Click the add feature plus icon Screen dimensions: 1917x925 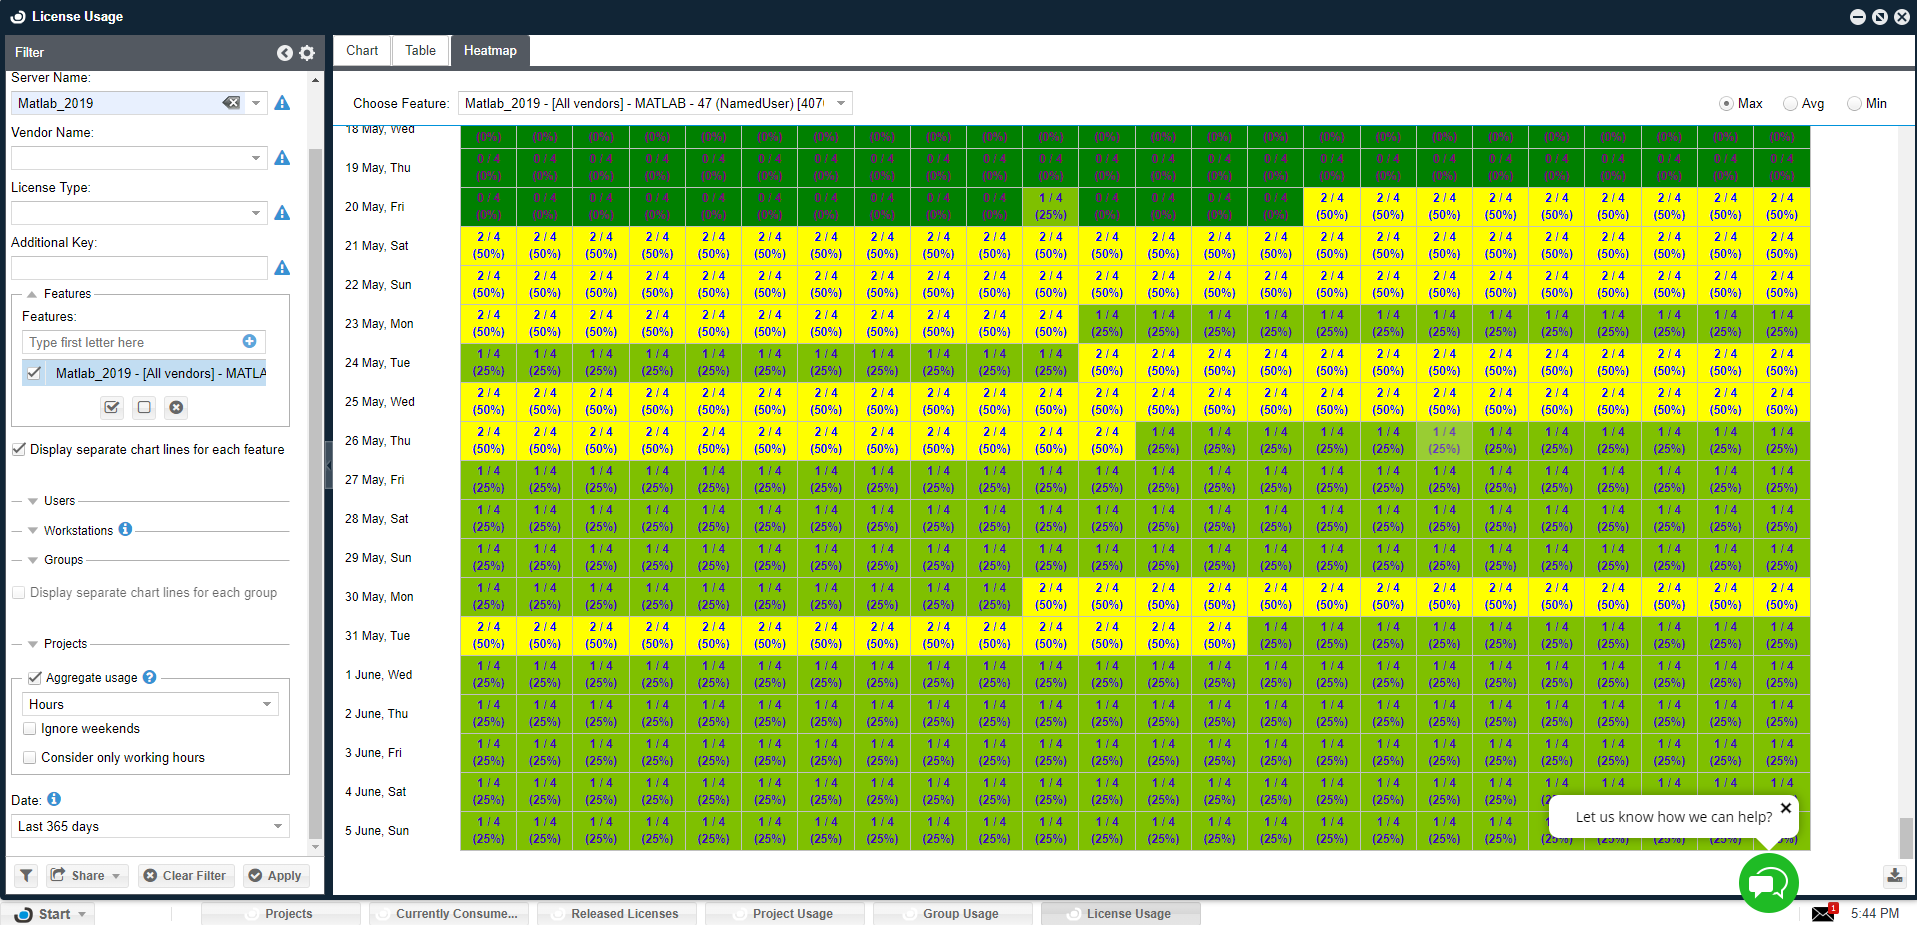(x=250, y=342)
